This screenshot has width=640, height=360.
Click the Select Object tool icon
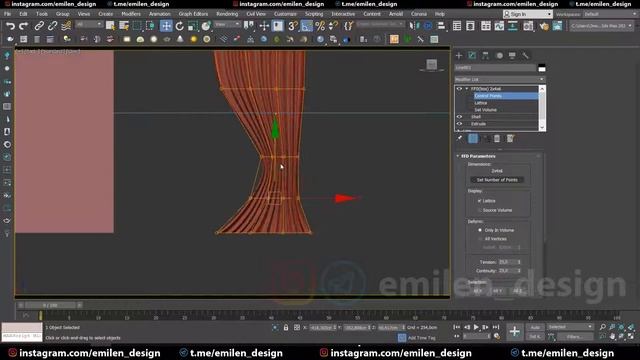110,26
